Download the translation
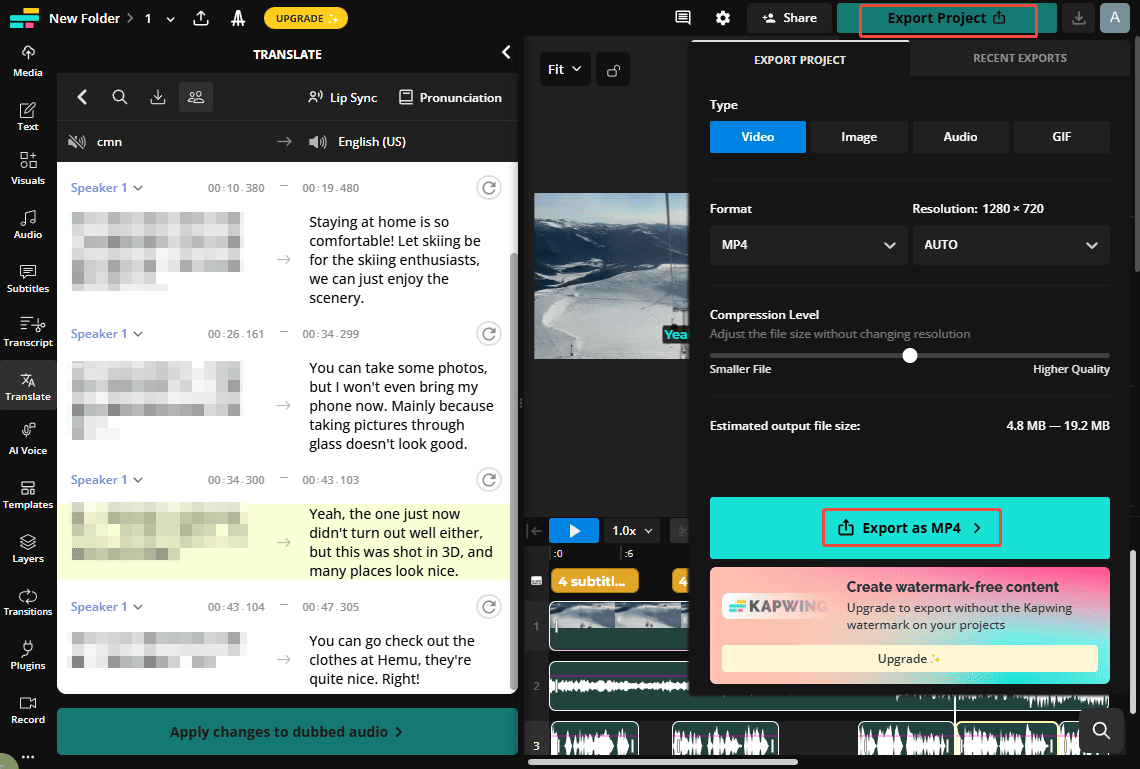This screenshot has width=1140, height=769. (x=158, y=97)
